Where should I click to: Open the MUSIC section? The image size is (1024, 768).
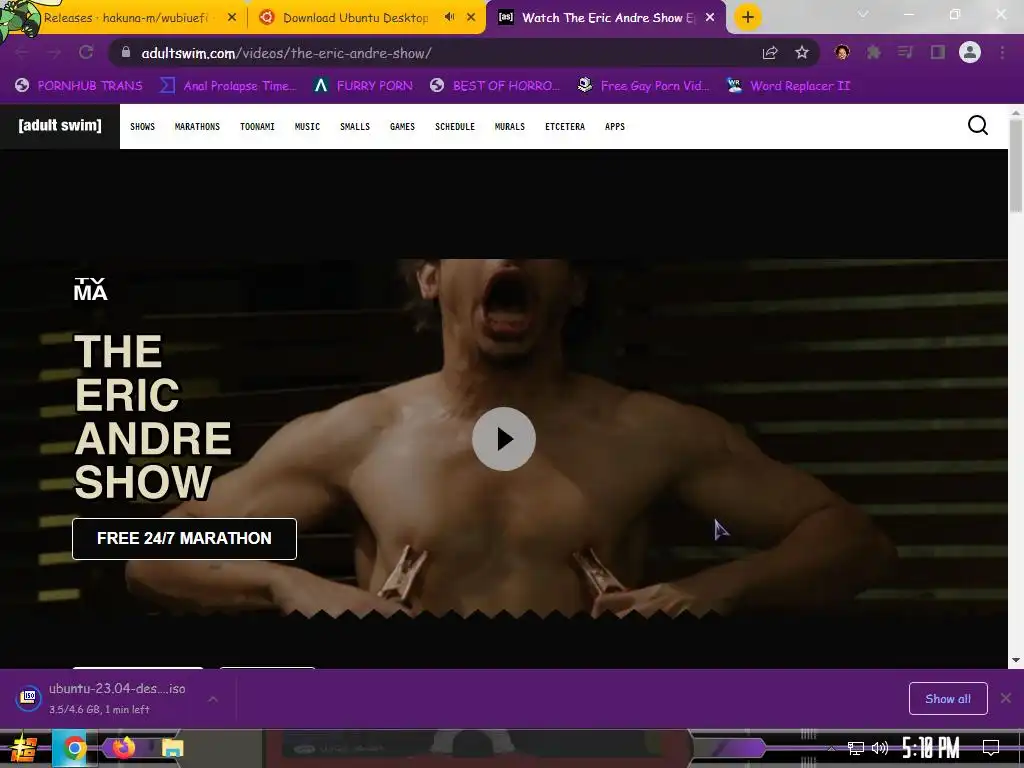(x=308, y=127)
